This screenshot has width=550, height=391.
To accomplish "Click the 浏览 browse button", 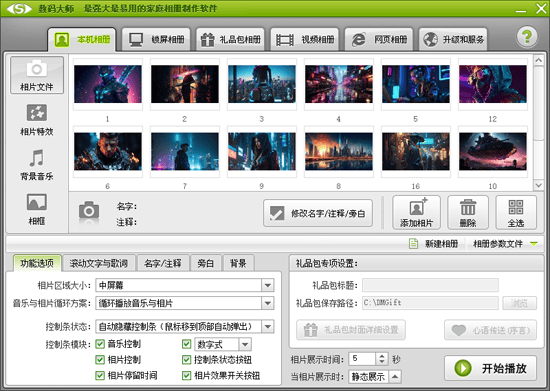I will [x=519, y=303].
